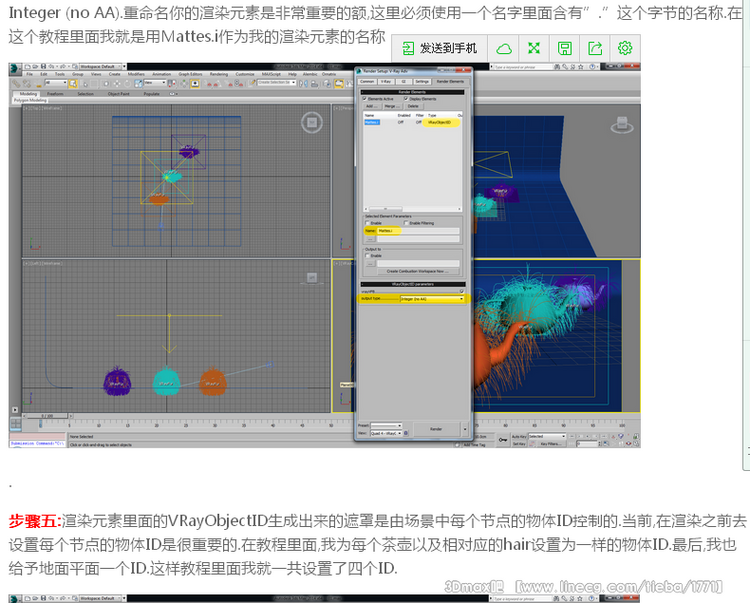Click the Name field containing Mattes.i

[x=418, y=231]
